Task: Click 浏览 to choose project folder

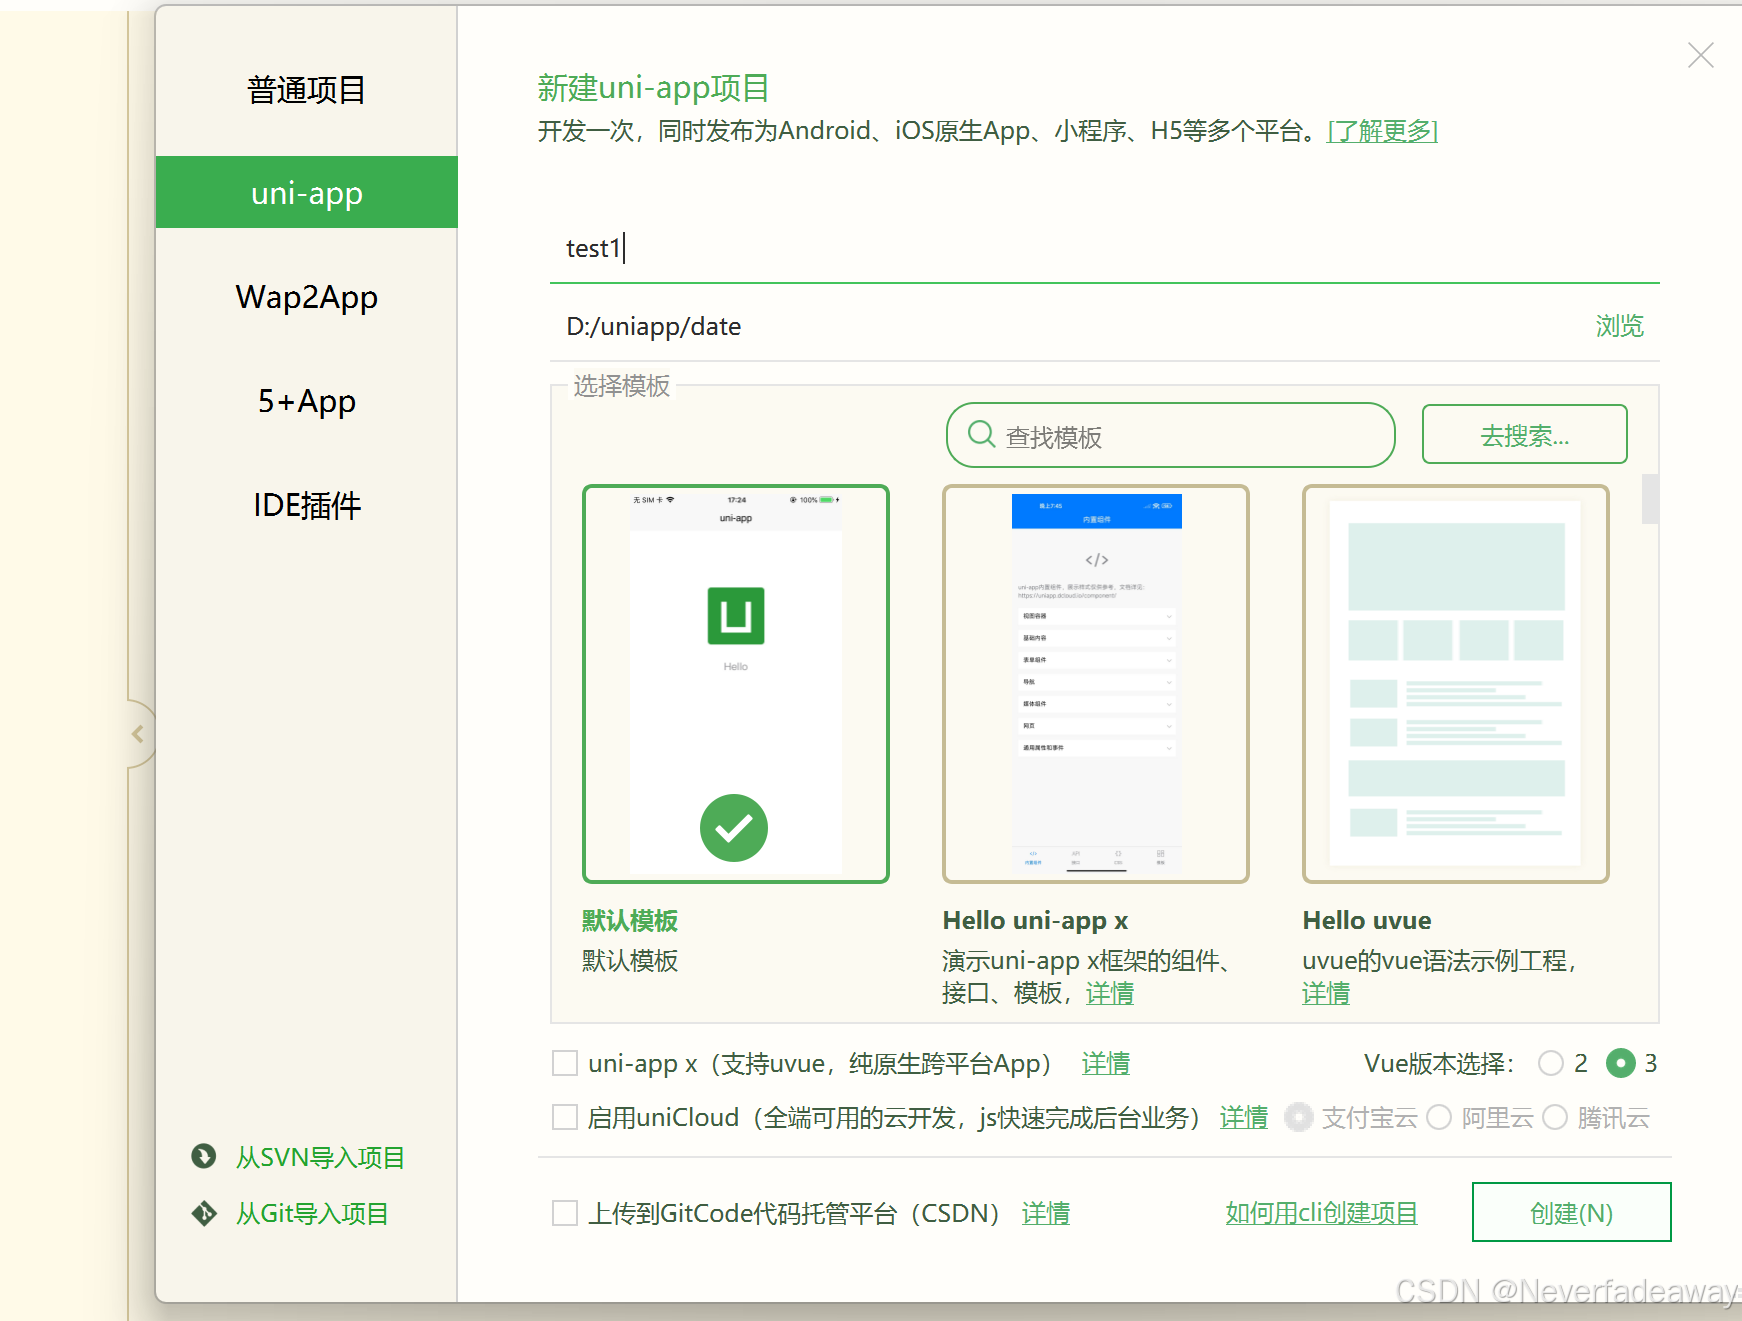Action: [1618, 326]
